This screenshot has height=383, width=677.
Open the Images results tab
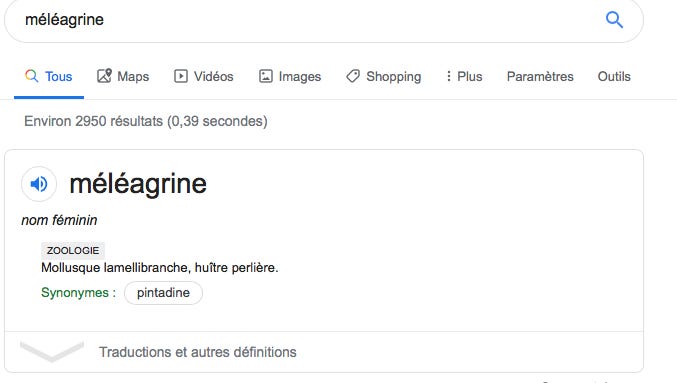pyautogui.click(x=290, y=76)
